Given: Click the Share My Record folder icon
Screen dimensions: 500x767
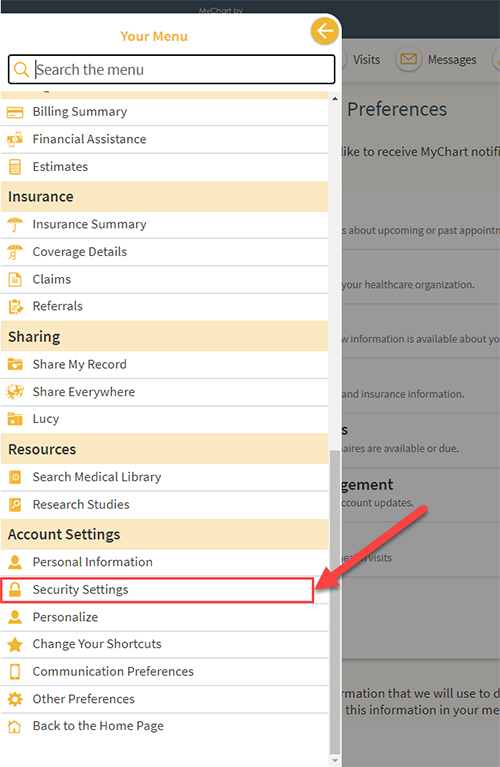Looking at the screenshot, I should click(15, 364).
